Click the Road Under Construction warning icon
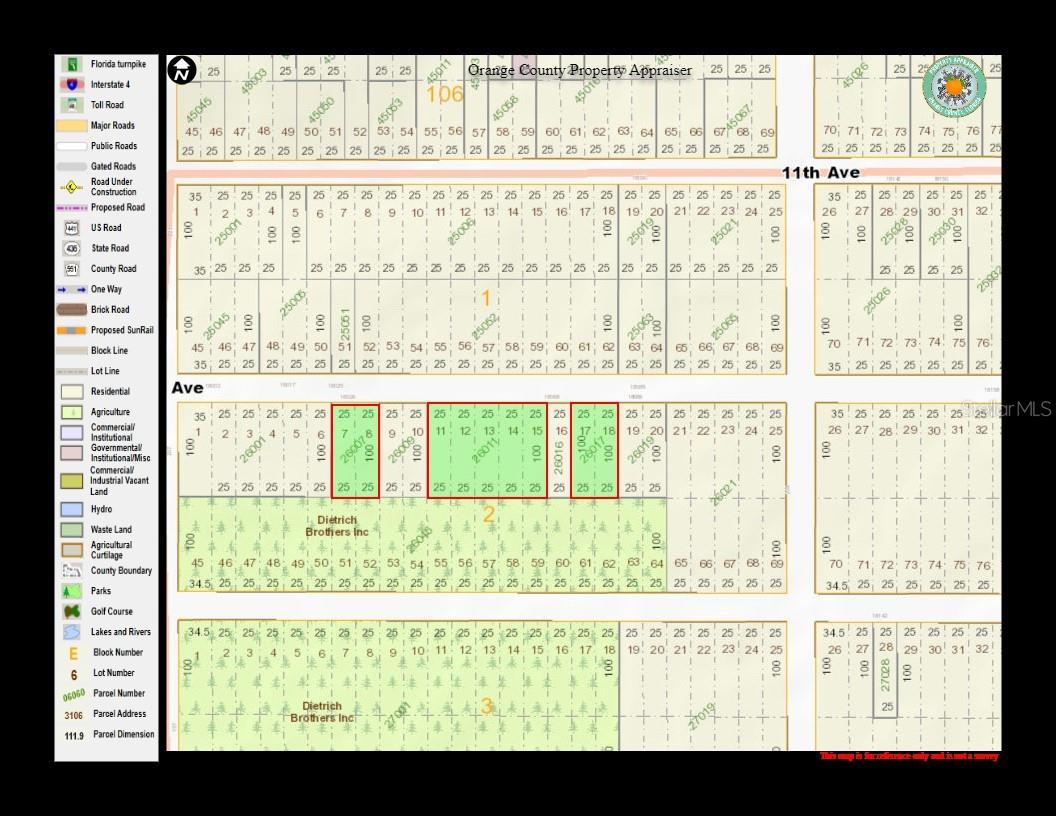Viewport: 1056px width, 816px height. click(x=72, y=187)
